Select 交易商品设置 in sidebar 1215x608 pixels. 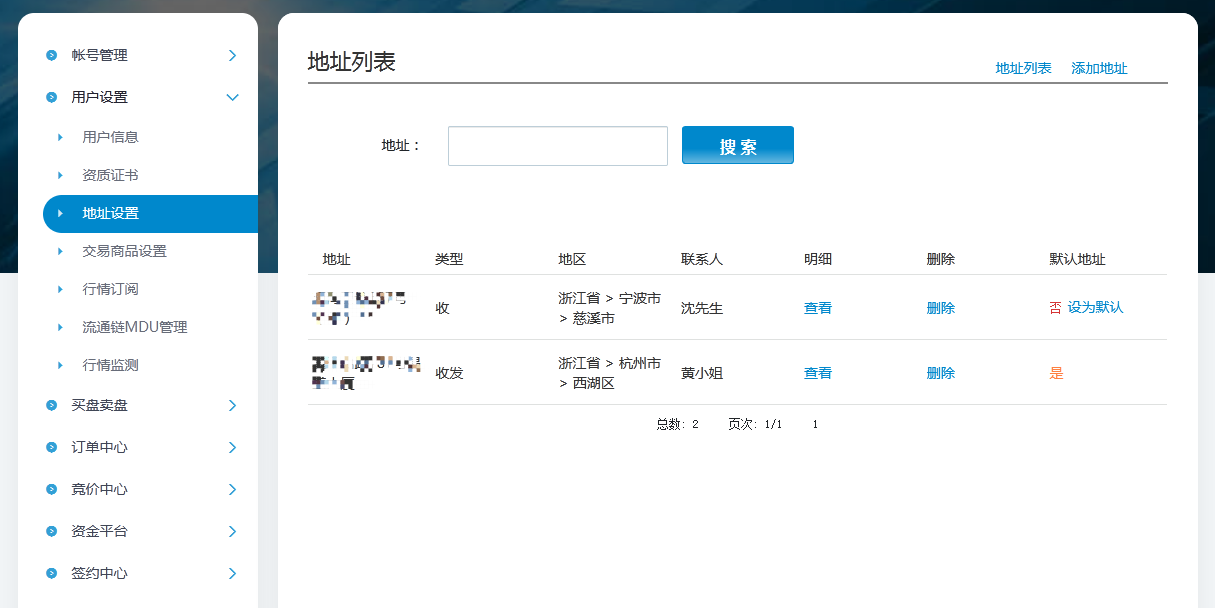click(124, 251)
